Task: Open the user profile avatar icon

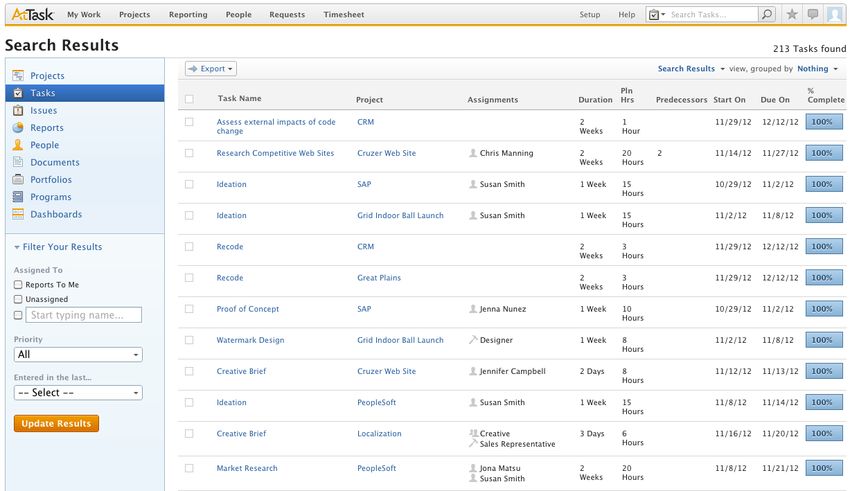Action: (835, 15)
